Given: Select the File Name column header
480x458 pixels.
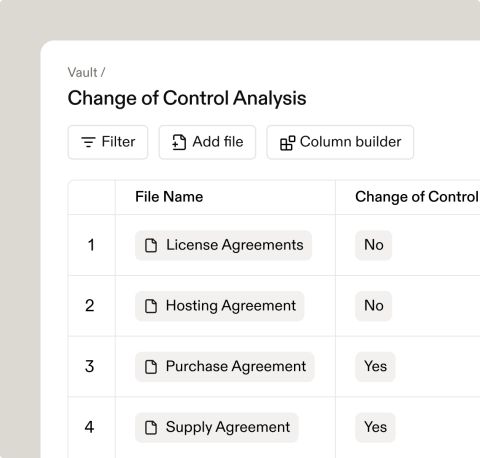Looking at the screenshot, I should (x=169, y=197).
